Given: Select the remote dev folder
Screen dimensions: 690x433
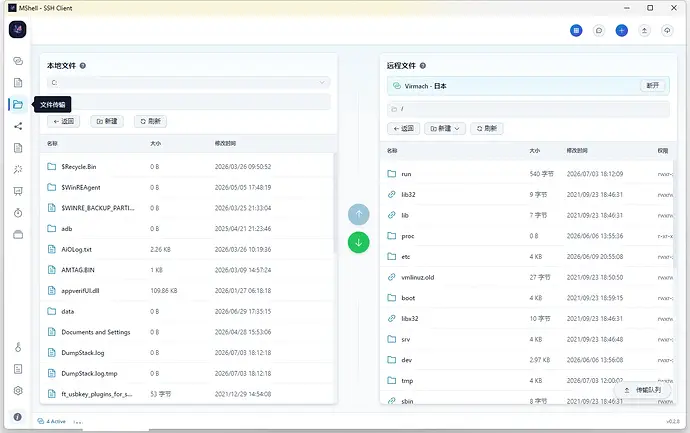Looking at the screenshot, I should click(x=527, y=360).
